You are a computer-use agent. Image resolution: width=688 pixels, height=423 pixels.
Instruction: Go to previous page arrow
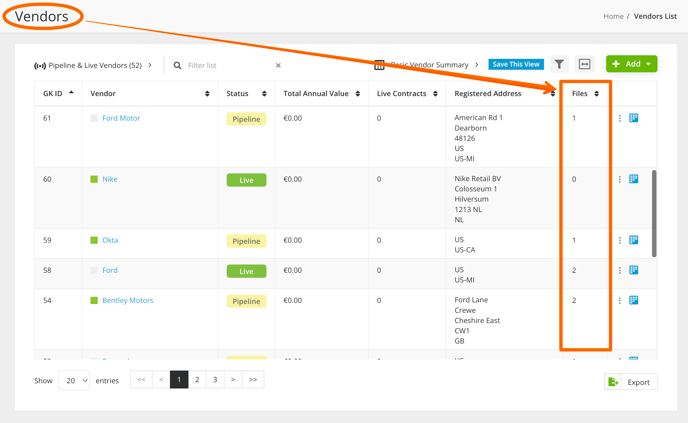(x=161, y=380)
